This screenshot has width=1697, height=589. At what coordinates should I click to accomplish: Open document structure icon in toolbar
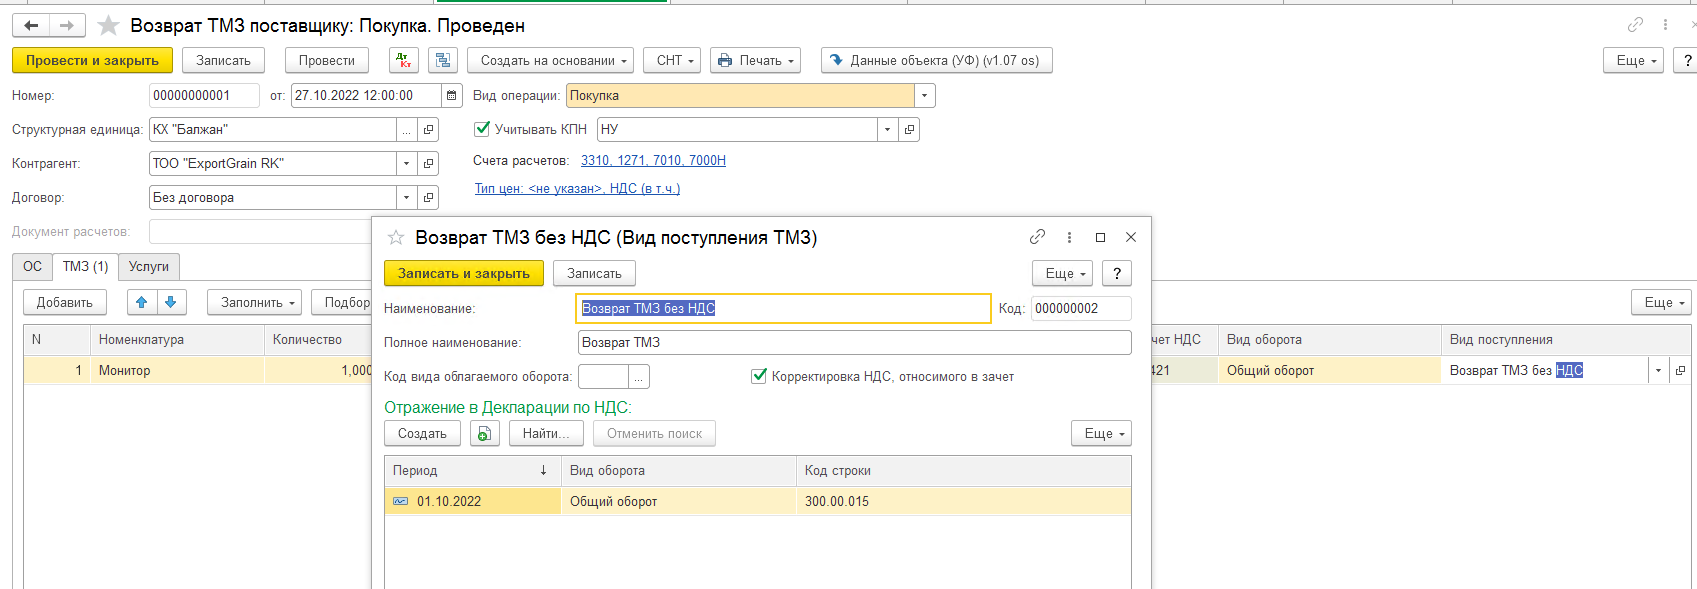click(x=442, y=60)
